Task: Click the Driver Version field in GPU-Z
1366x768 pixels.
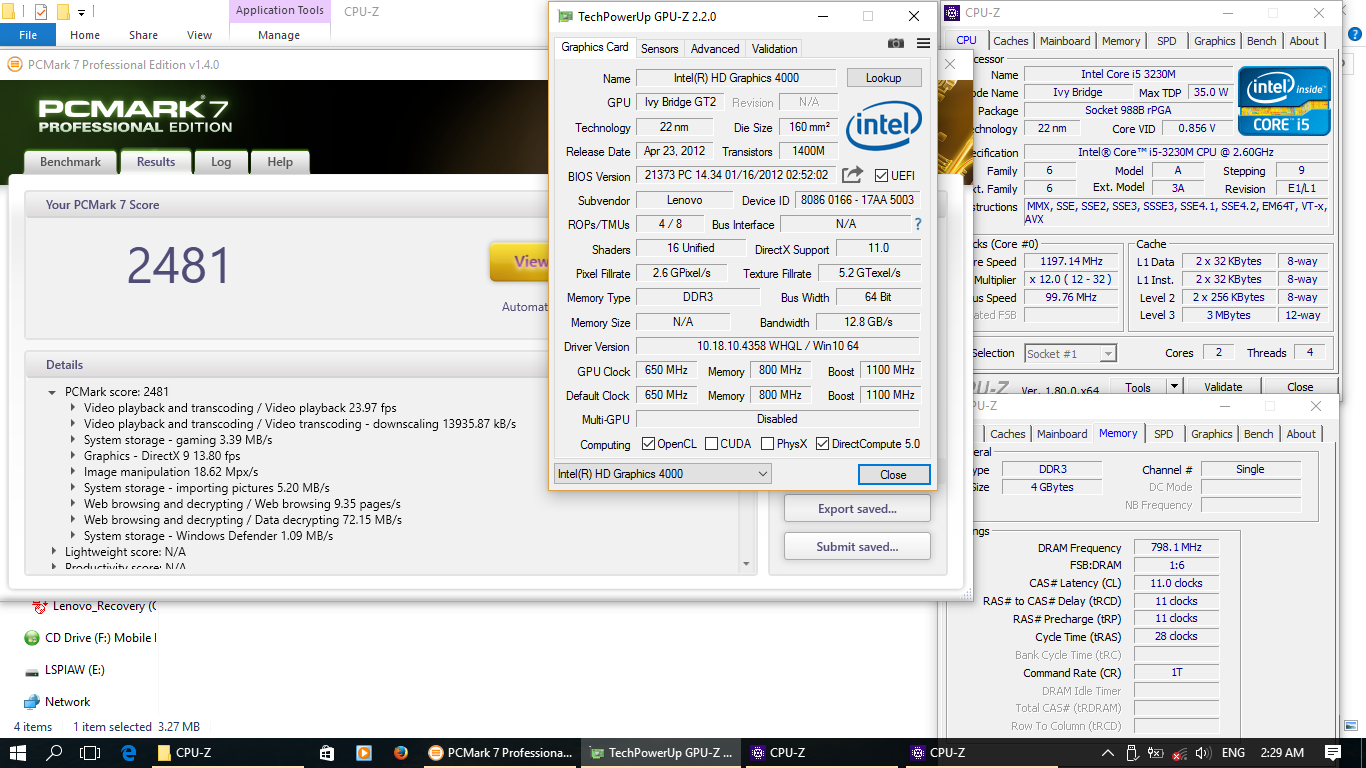Action: click(x=777, y=347)
